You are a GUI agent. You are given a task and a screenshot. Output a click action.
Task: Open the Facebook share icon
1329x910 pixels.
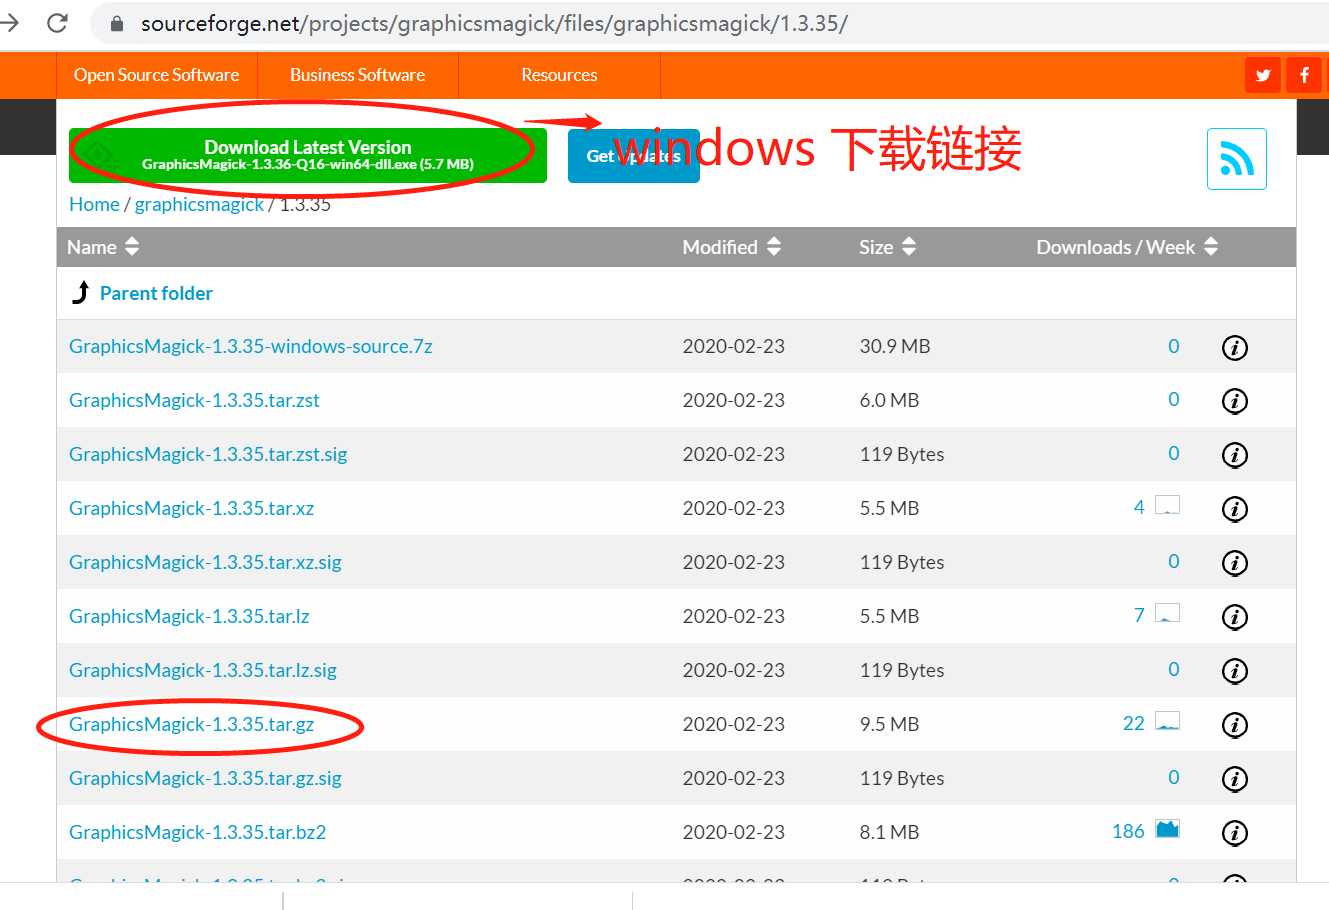(1304, 75)
